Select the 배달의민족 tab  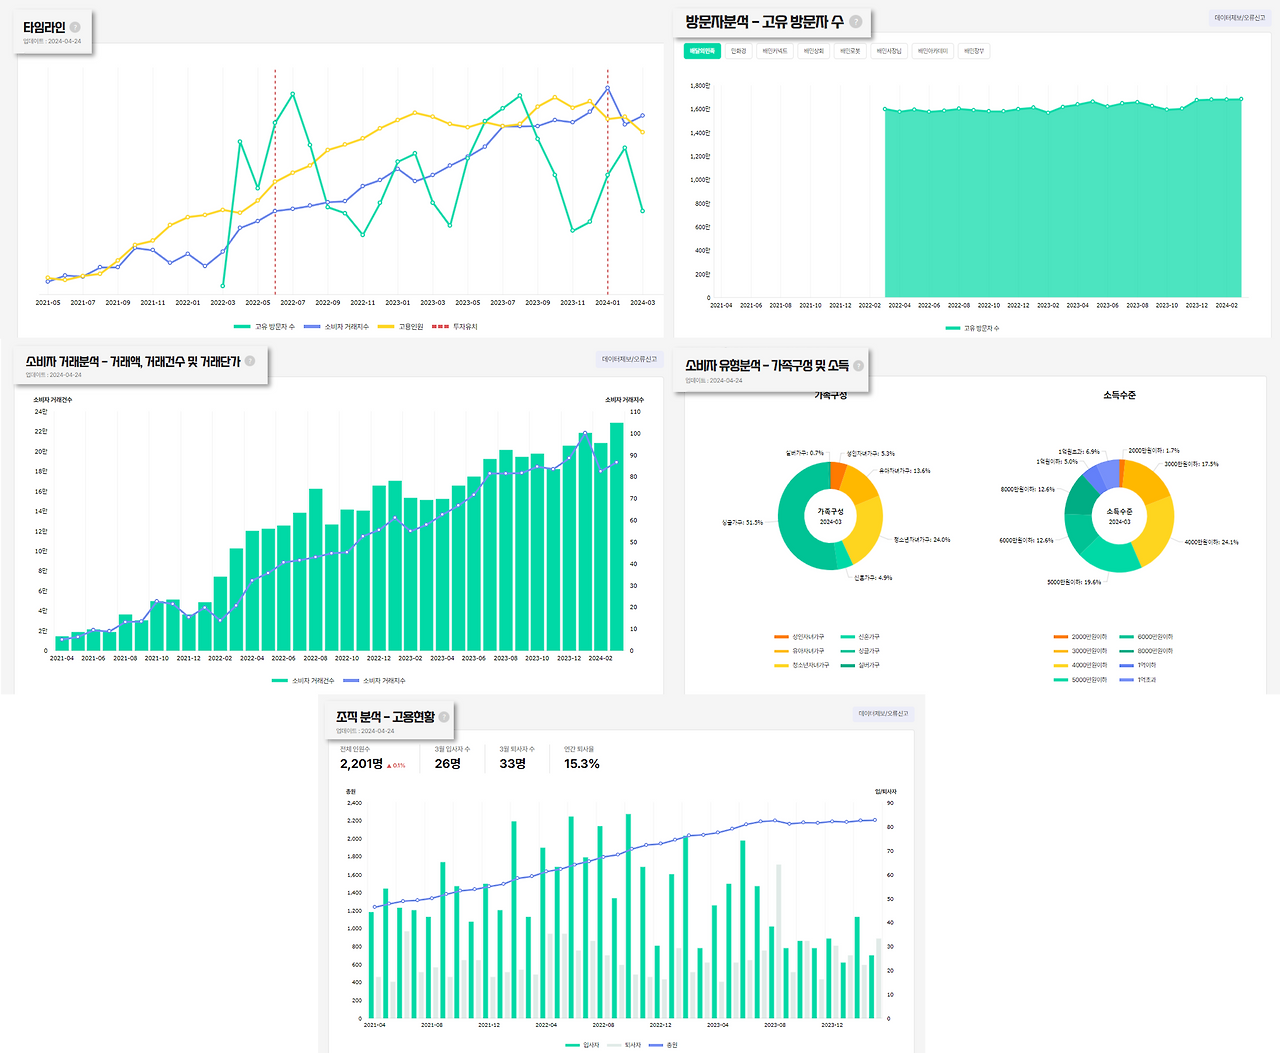pos(702,51)
